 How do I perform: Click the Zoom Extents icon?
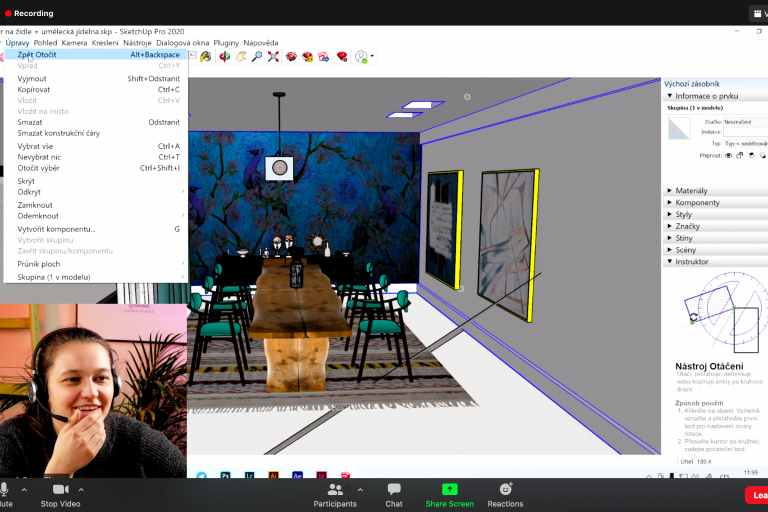[x=273, y=57]
